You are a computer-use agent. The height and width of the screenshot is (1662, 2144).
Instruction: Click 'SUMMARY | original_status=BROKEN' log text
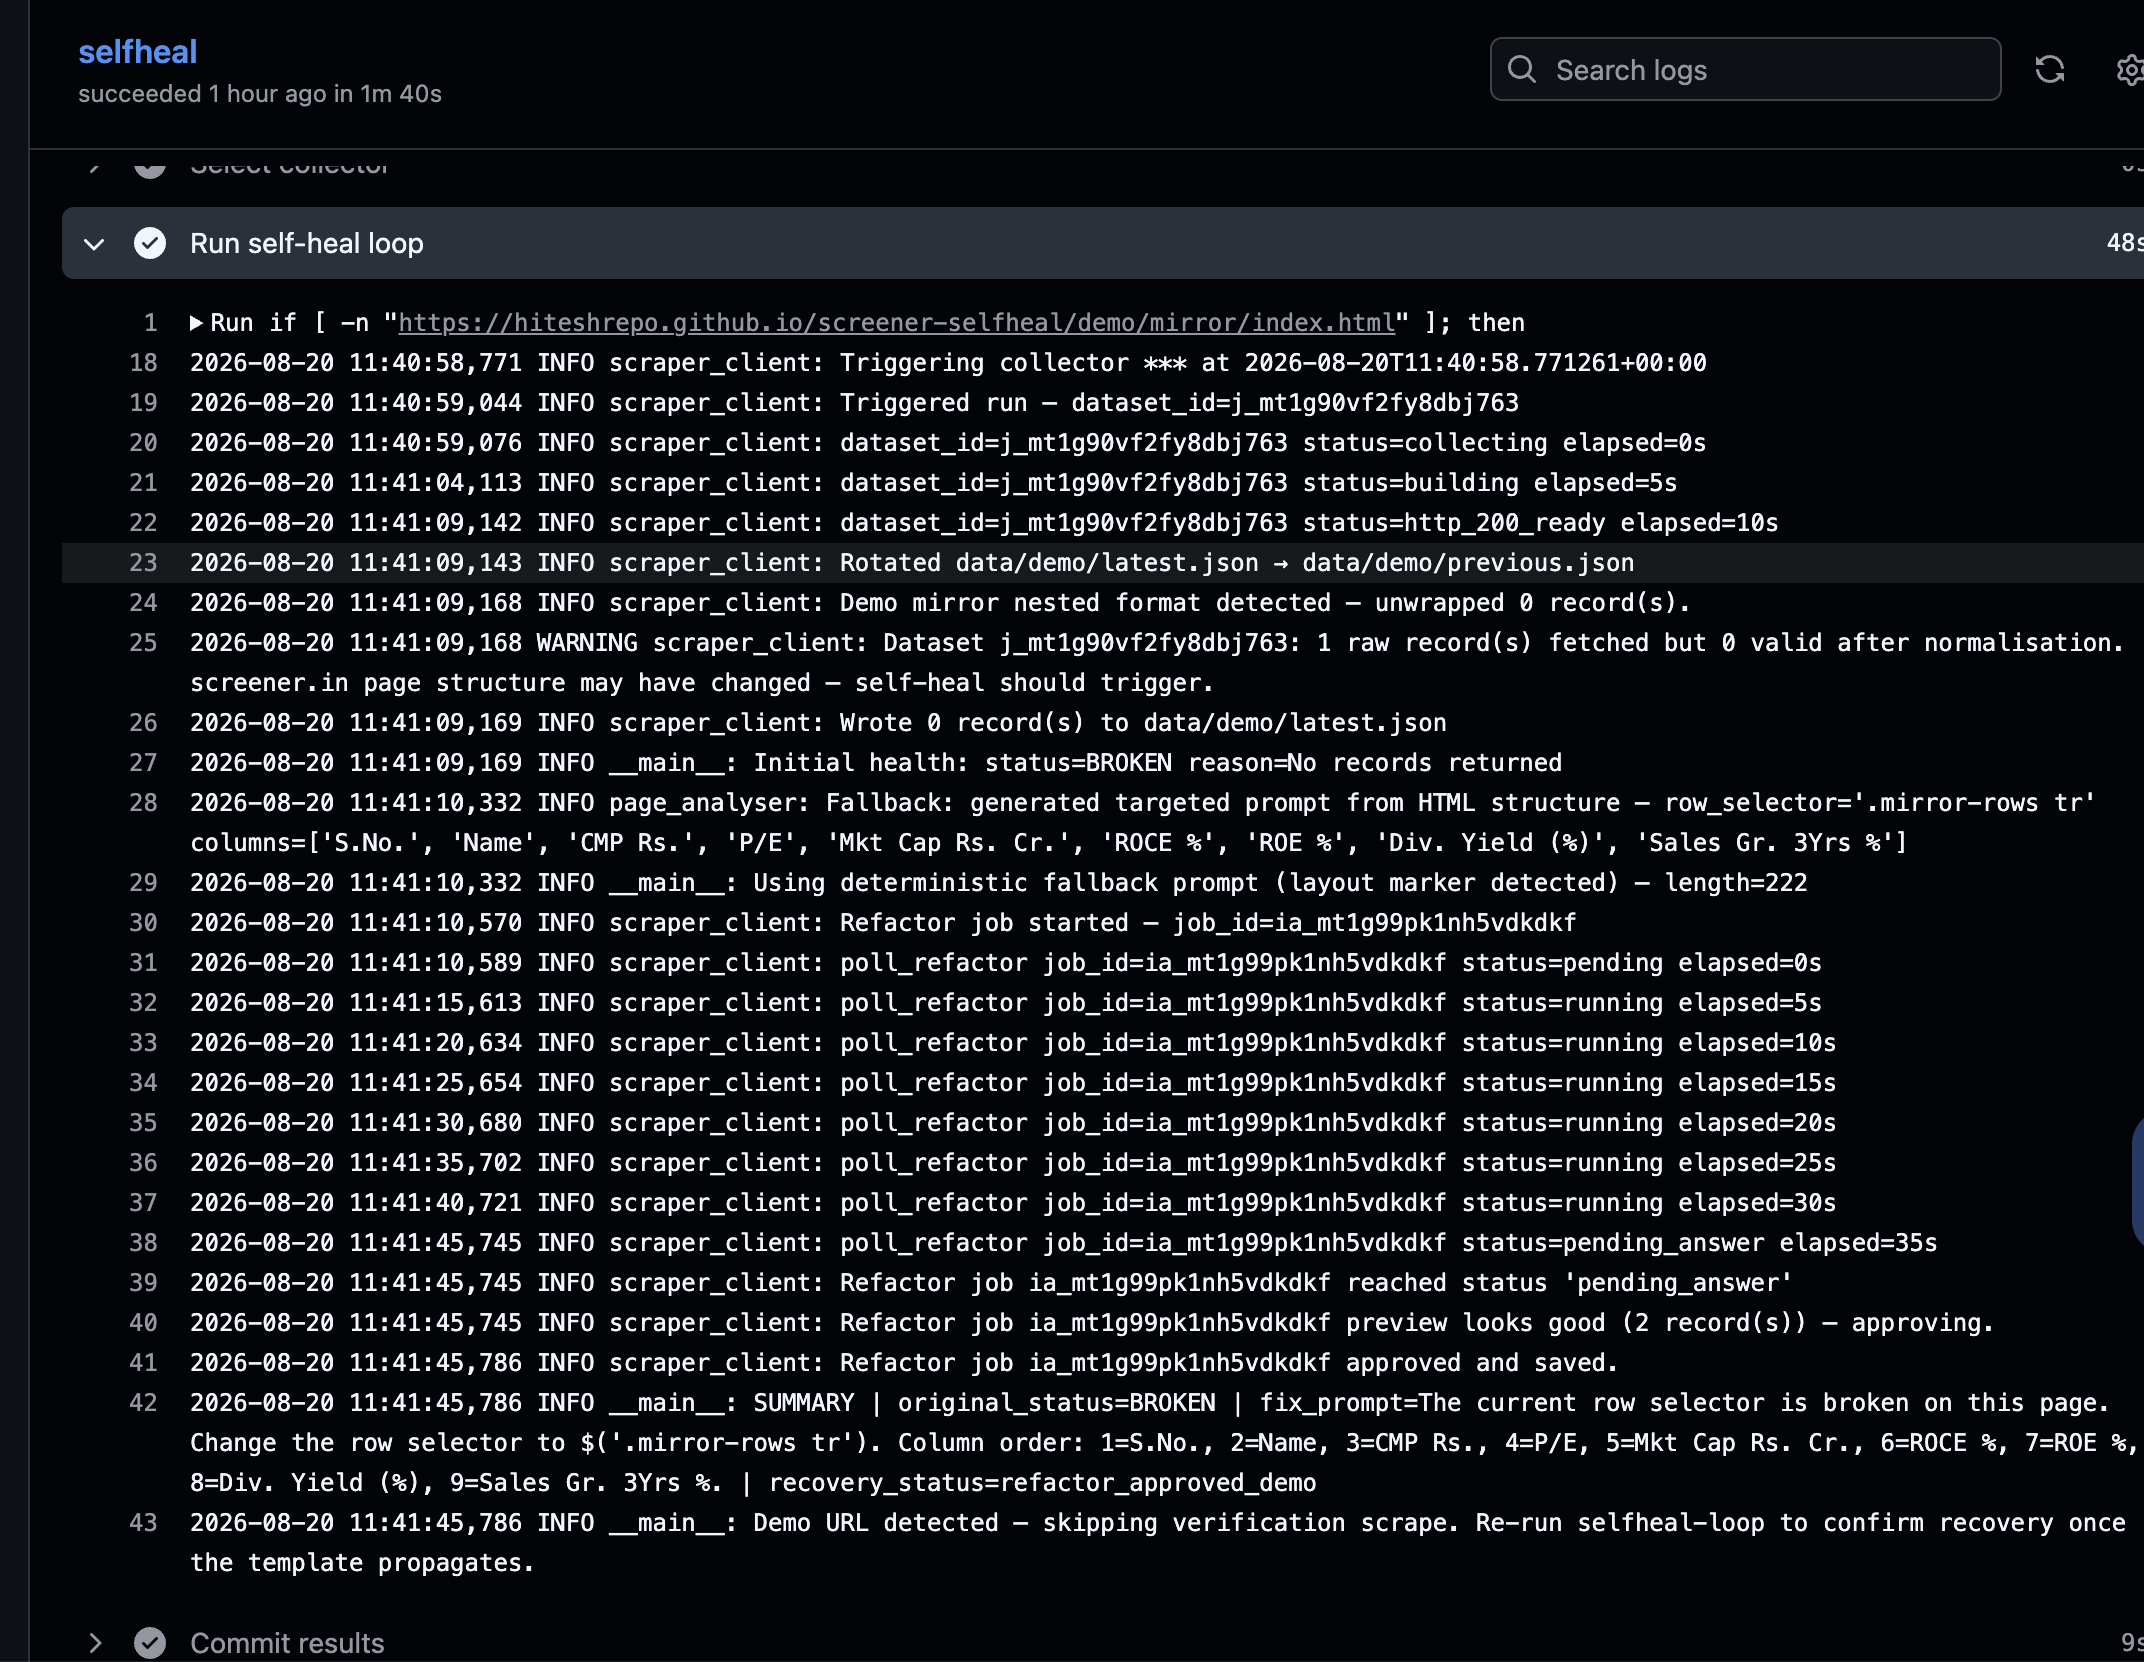[x=984, y=1403]
